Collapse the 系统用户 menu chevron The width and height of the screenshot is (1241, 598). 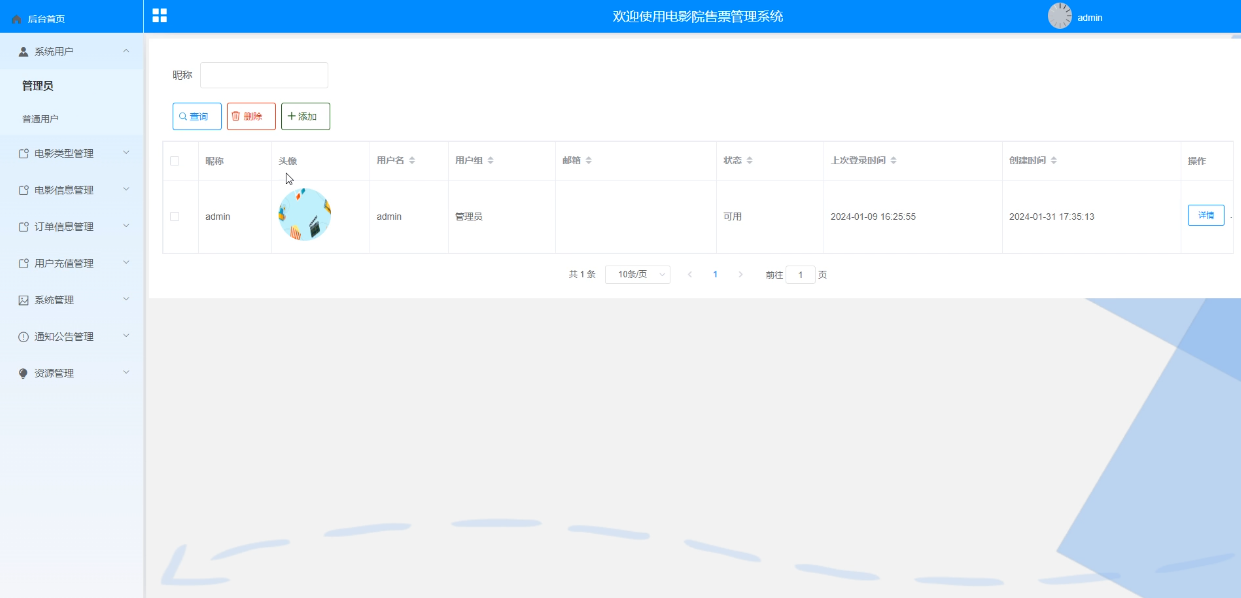pos(126,50)
